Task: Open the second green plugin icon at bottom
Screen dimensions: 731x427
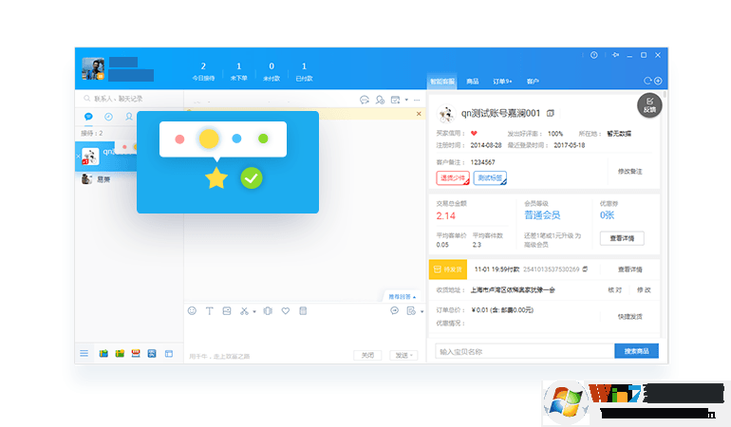Action: [120, 353]
